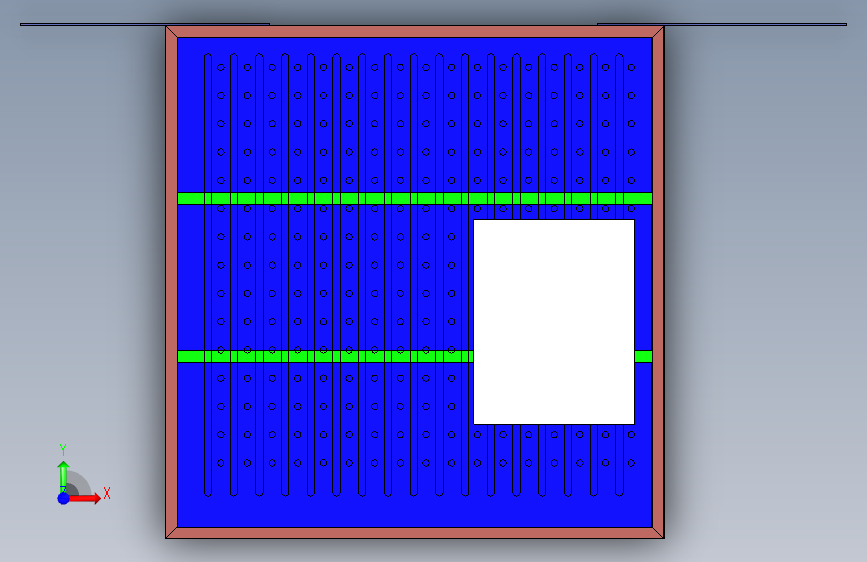This screenshot has height=562, width=867.
Task: Select the upper green horizontal bar
Action: [415, 199]
